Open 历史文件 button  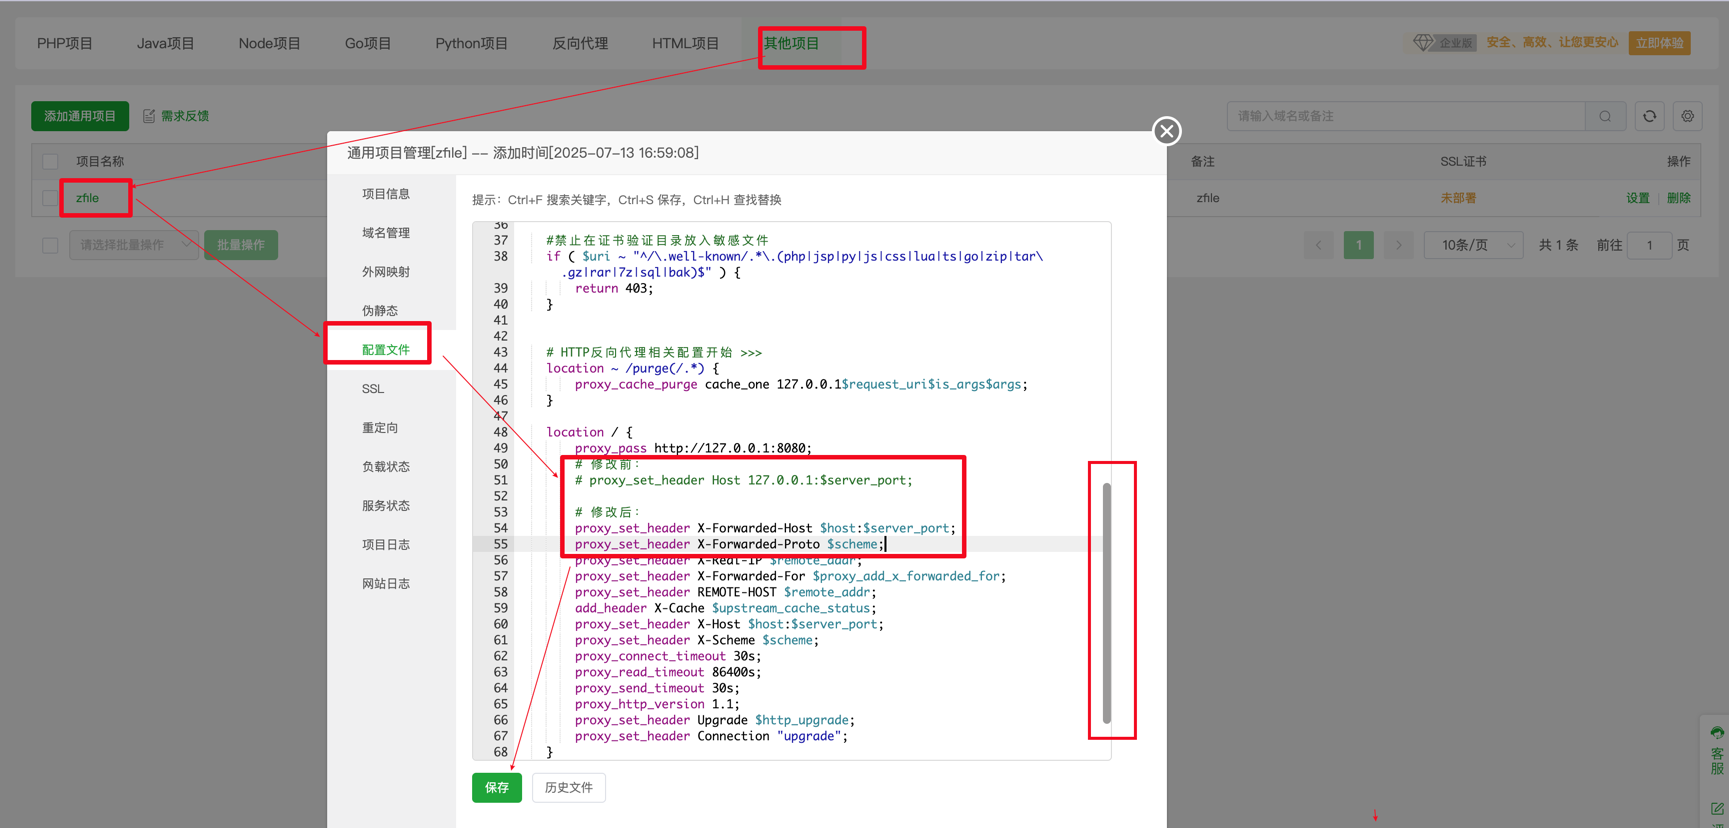(569, 788)
